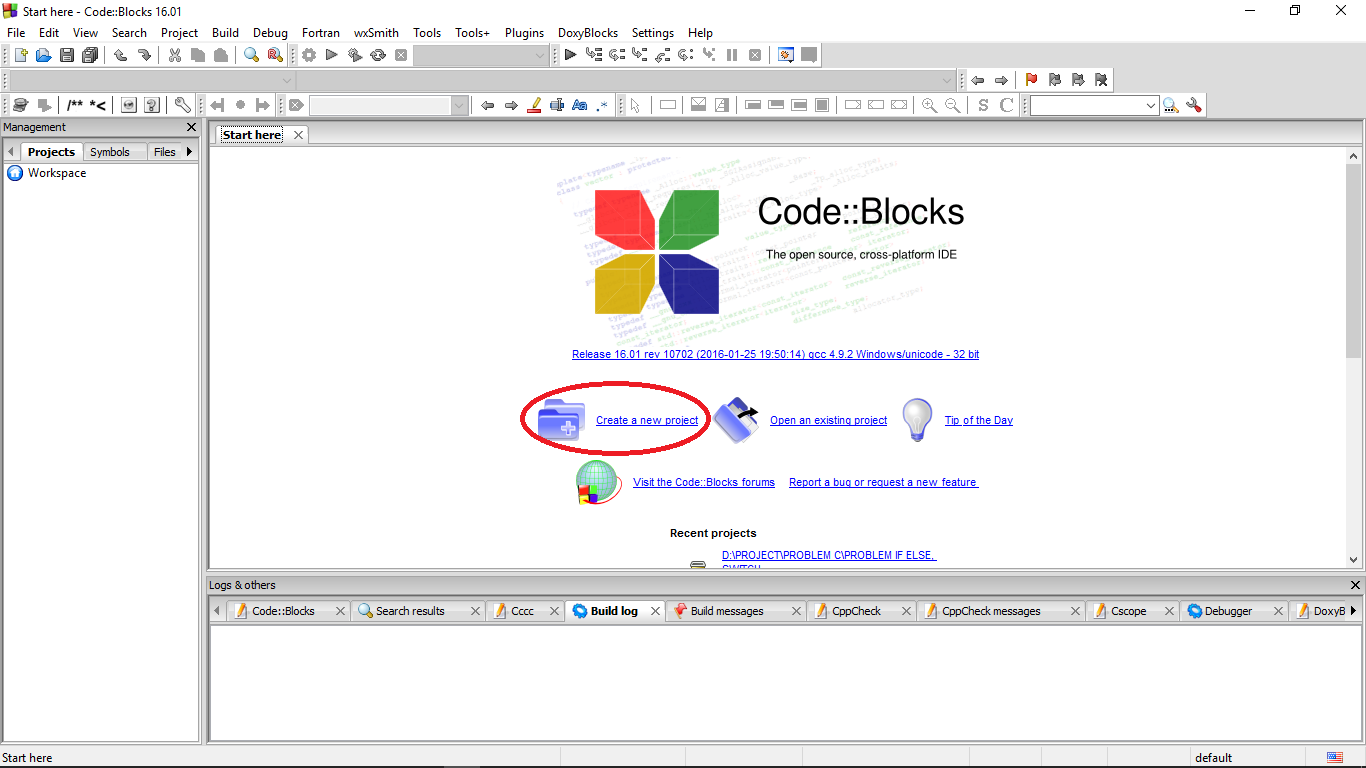This screenshot has height=768, width=1366.
Task: Click the Break debugger pause icon
Action: [x=732, y=55]
